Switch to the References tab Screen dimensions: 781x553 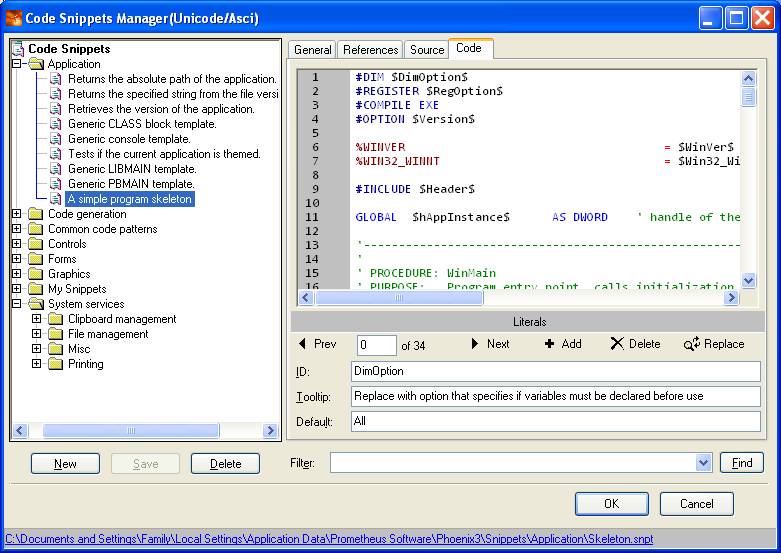370,50
